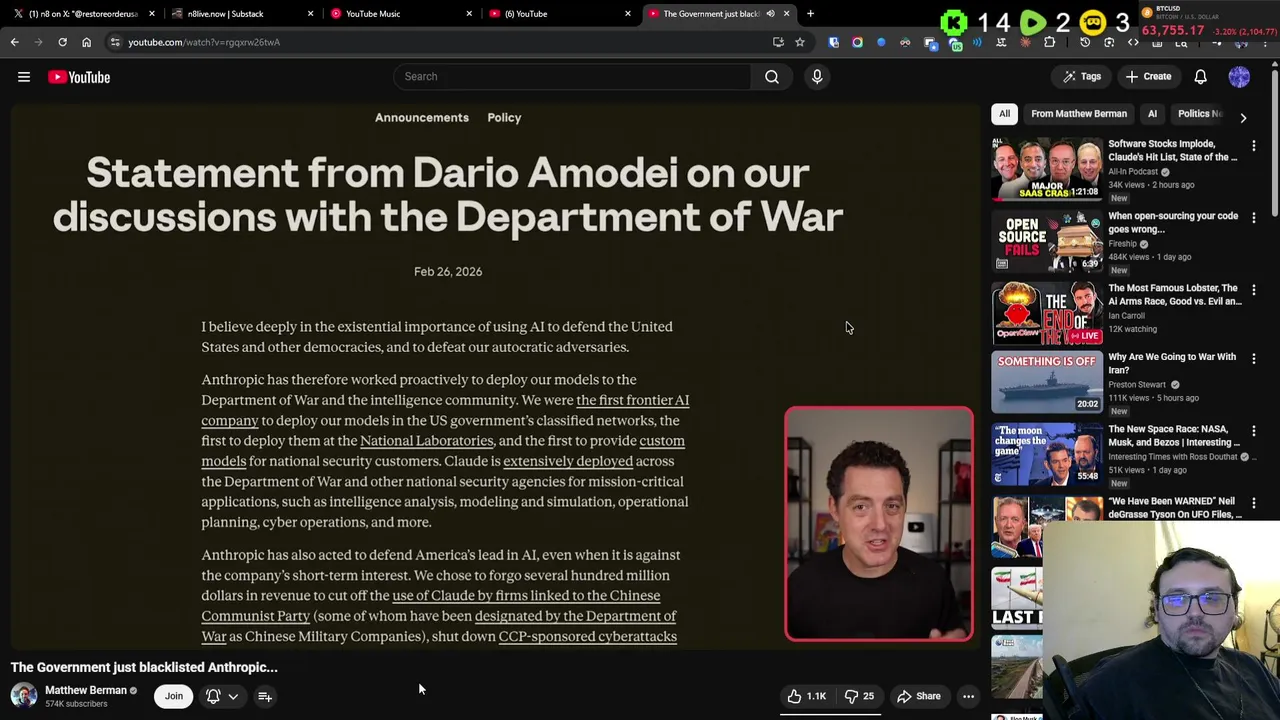
Task: Click the Tags button
Action: pos(1081,77)
